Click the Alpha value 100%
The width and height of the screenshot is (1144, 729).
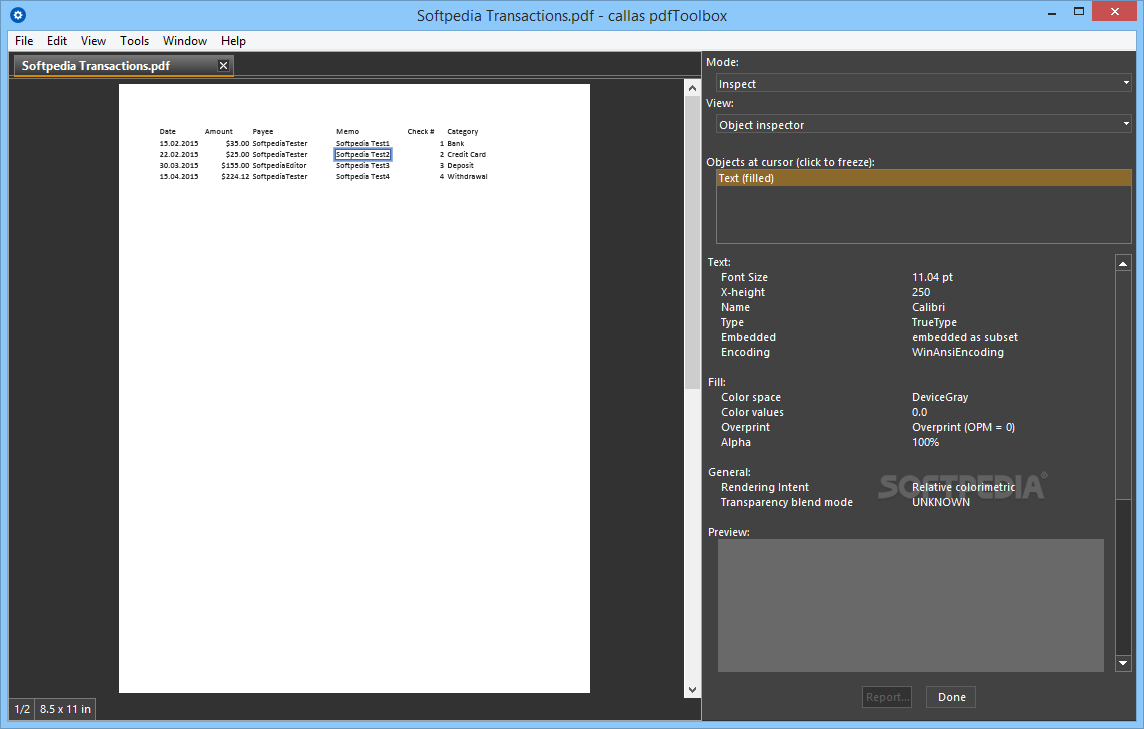pyautogui.click(x=925, y=442)
